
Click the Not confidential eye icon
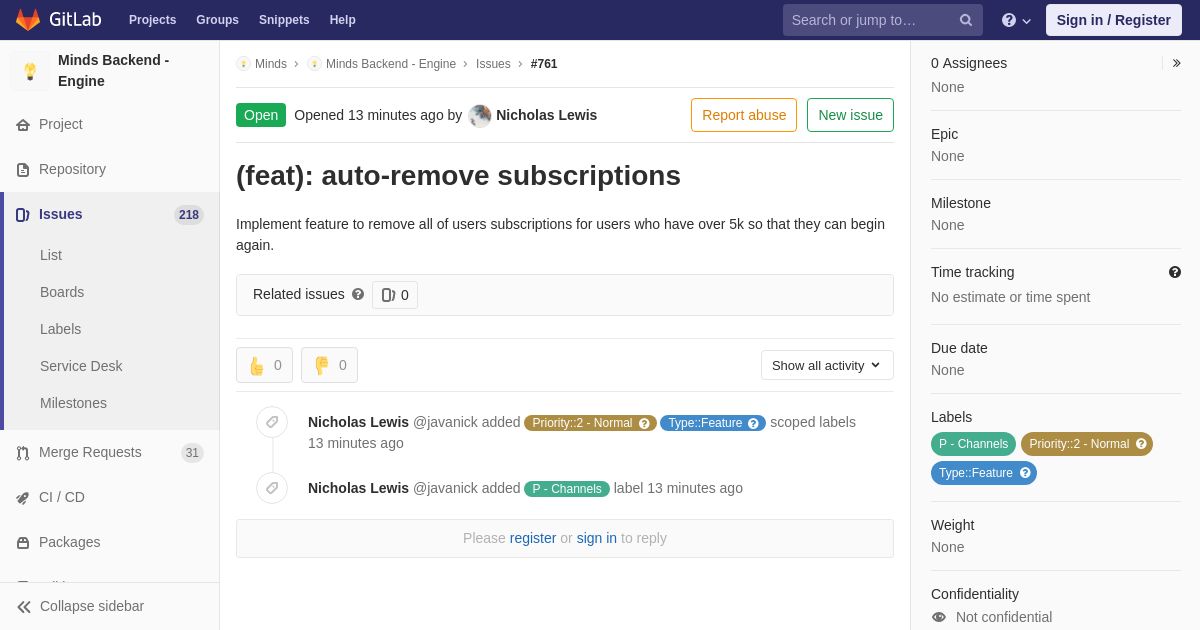click(x=938, y=617)
